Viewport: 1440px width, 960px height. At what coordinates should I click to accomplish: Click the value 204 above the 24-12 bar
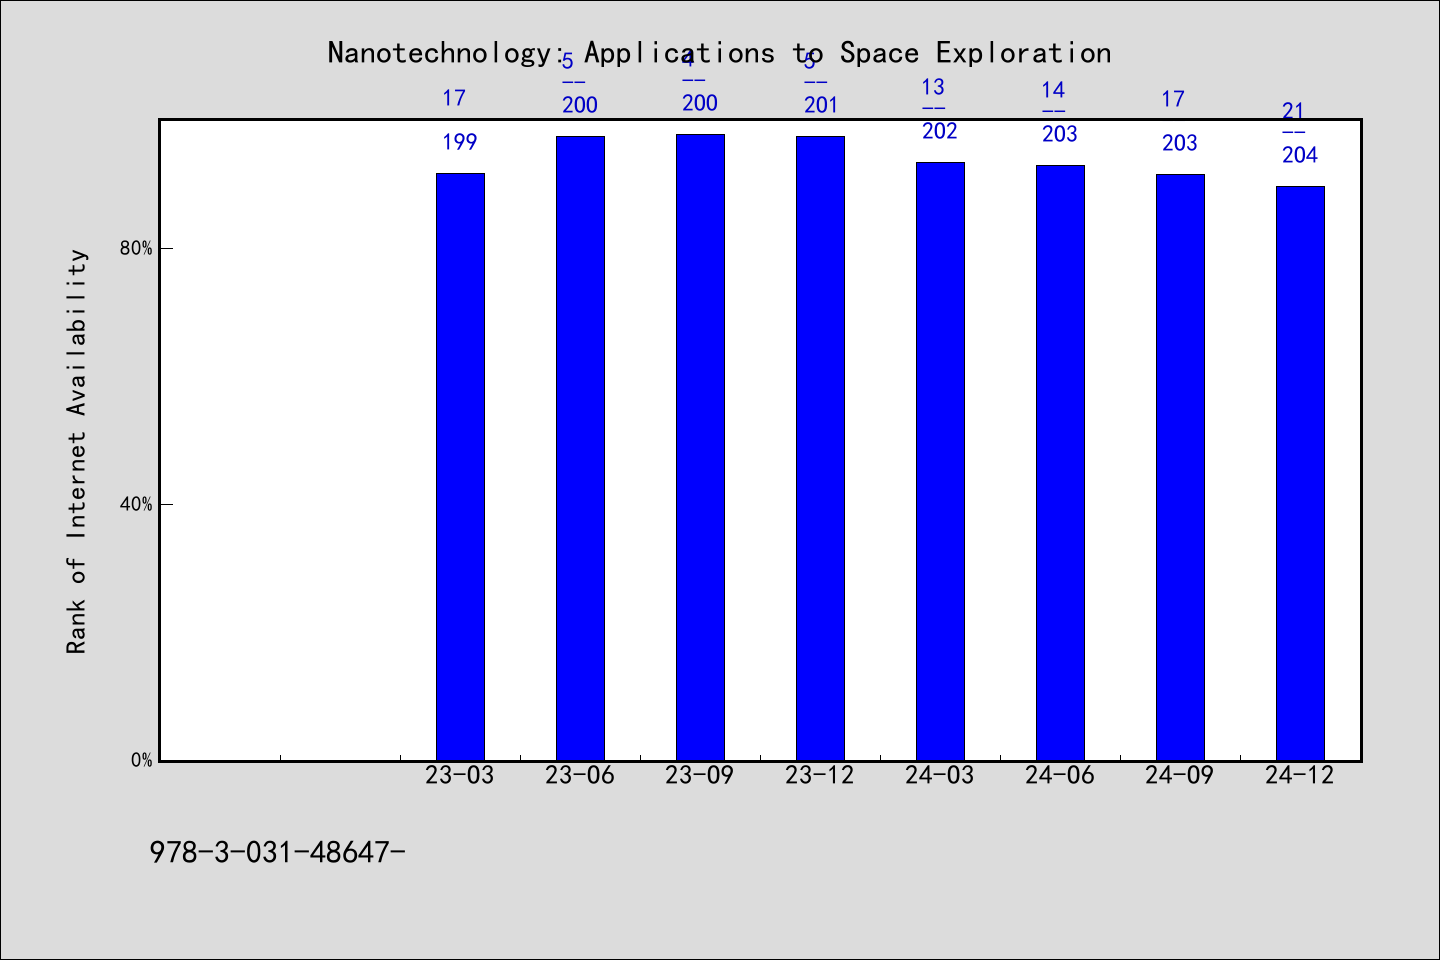coord(1300,155)
